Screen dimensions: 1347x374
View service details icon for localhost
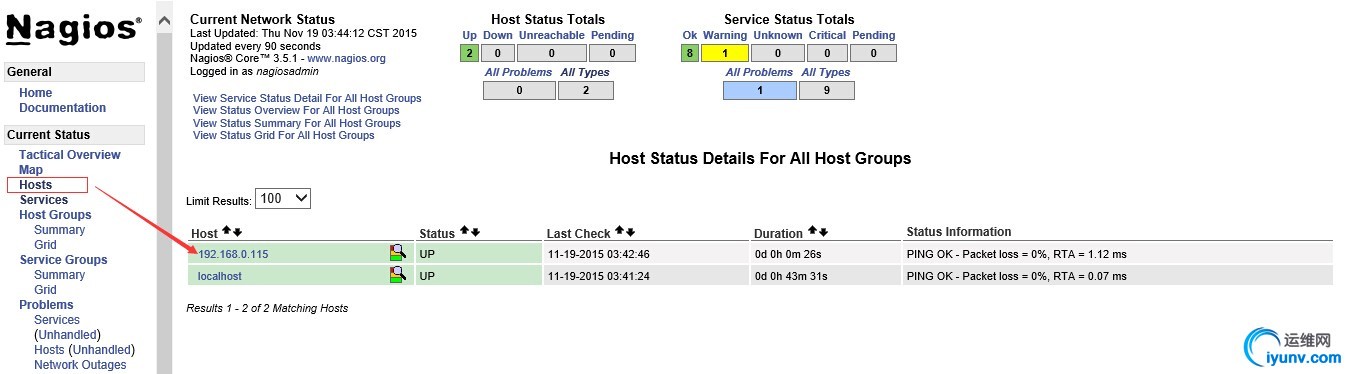tap(397, 274)
